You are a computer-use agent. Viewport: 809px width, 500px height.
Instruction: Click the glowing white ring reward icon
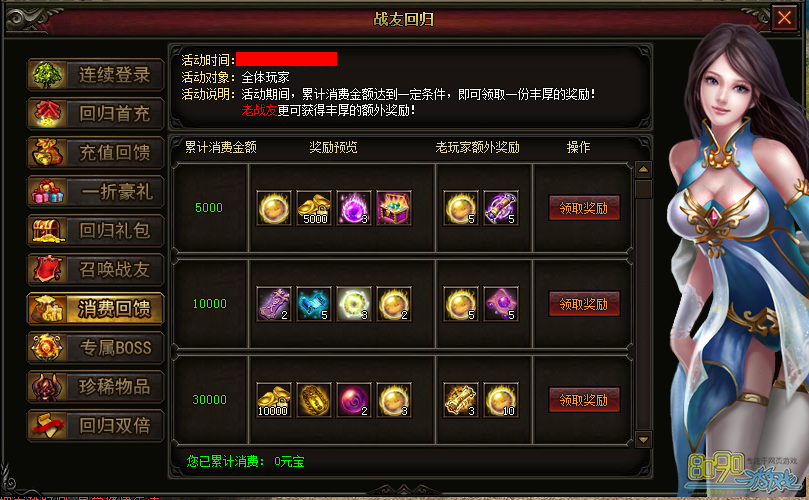tap(353, 304)
